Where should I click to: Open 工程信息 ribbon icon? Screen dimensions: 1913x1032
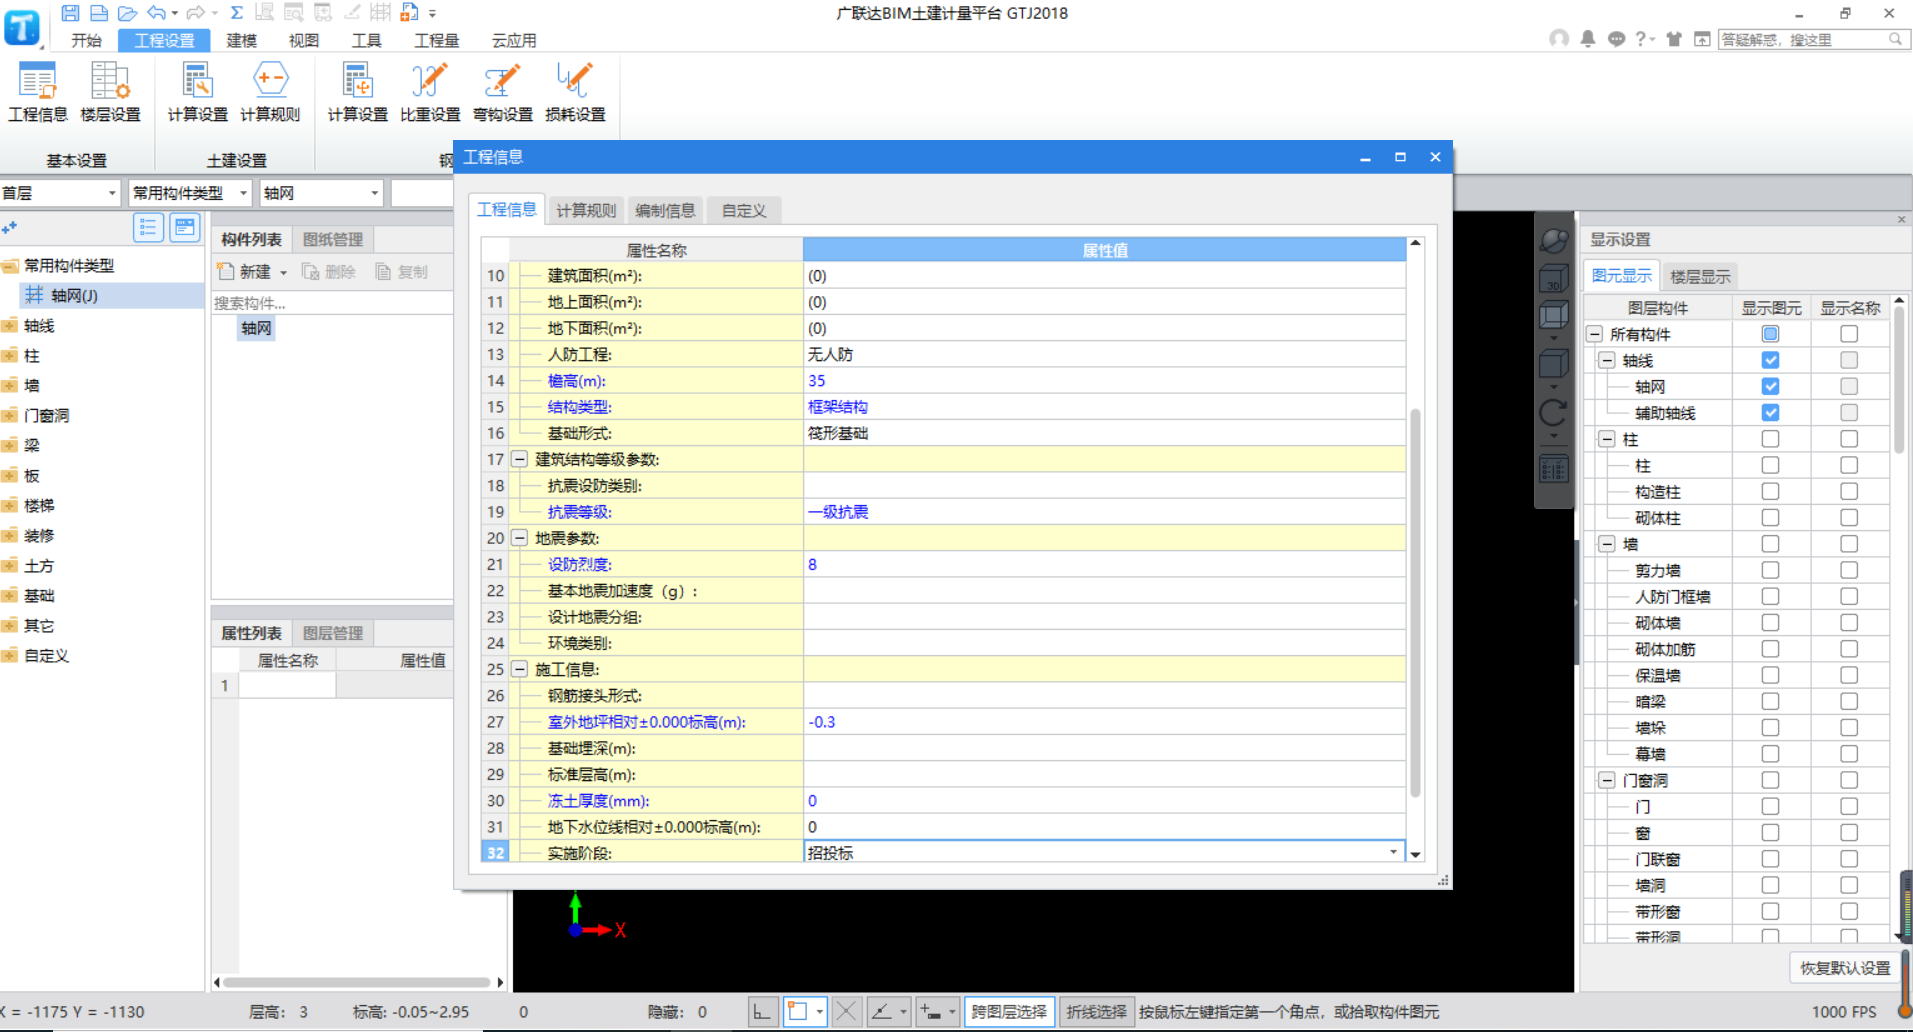pyautogui.click(x=38, y=92)
